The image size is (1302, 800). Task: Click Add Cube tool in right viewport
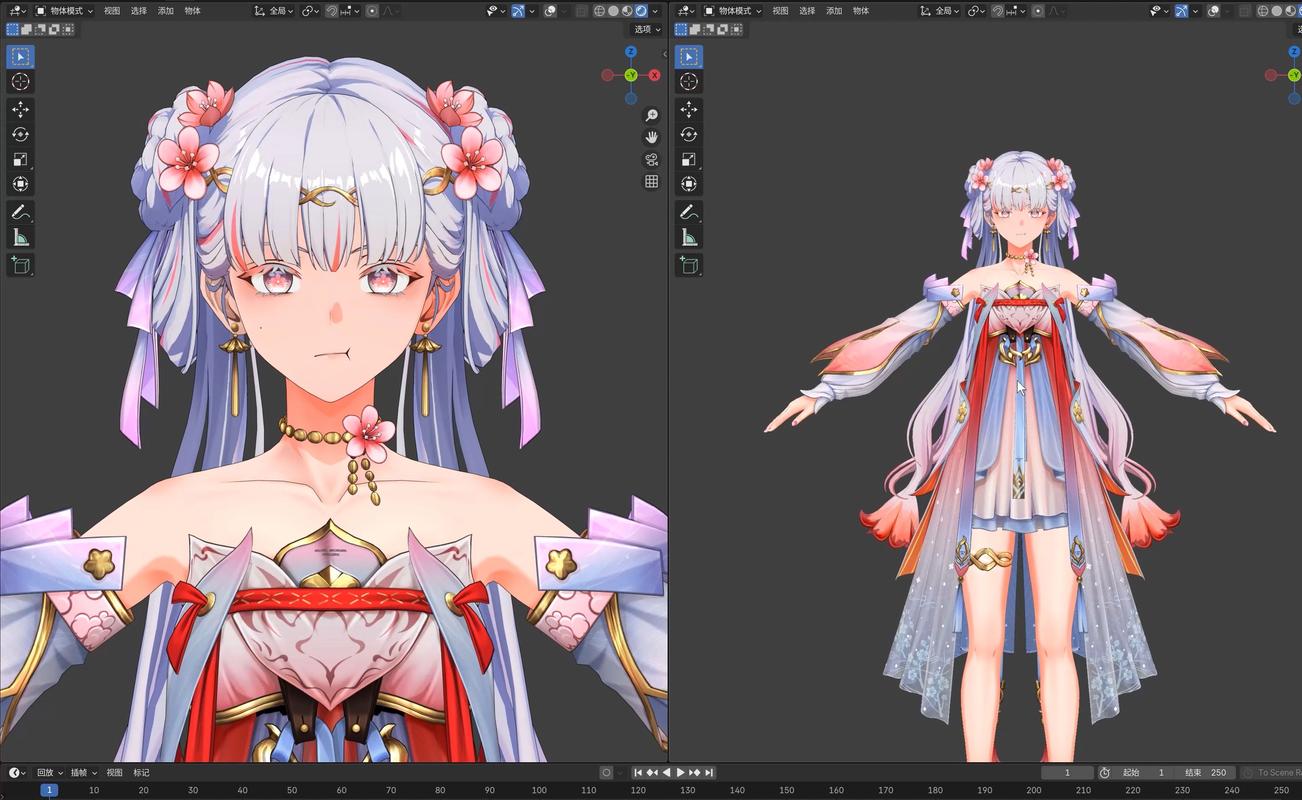(x=689, y=265)
